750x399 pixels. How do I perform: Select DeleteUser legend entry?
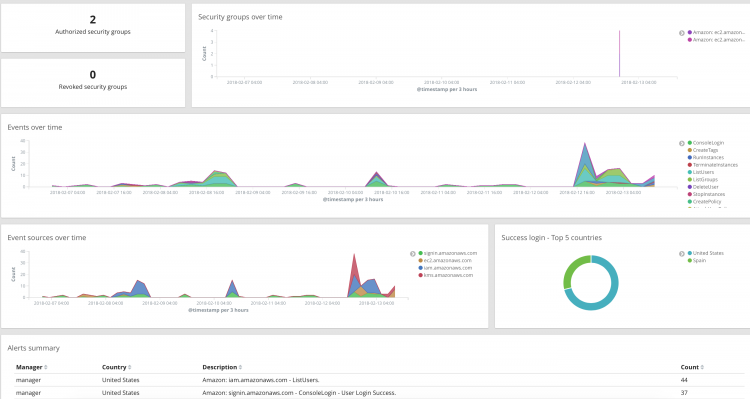pyautogui.click(x=703, y=187)
